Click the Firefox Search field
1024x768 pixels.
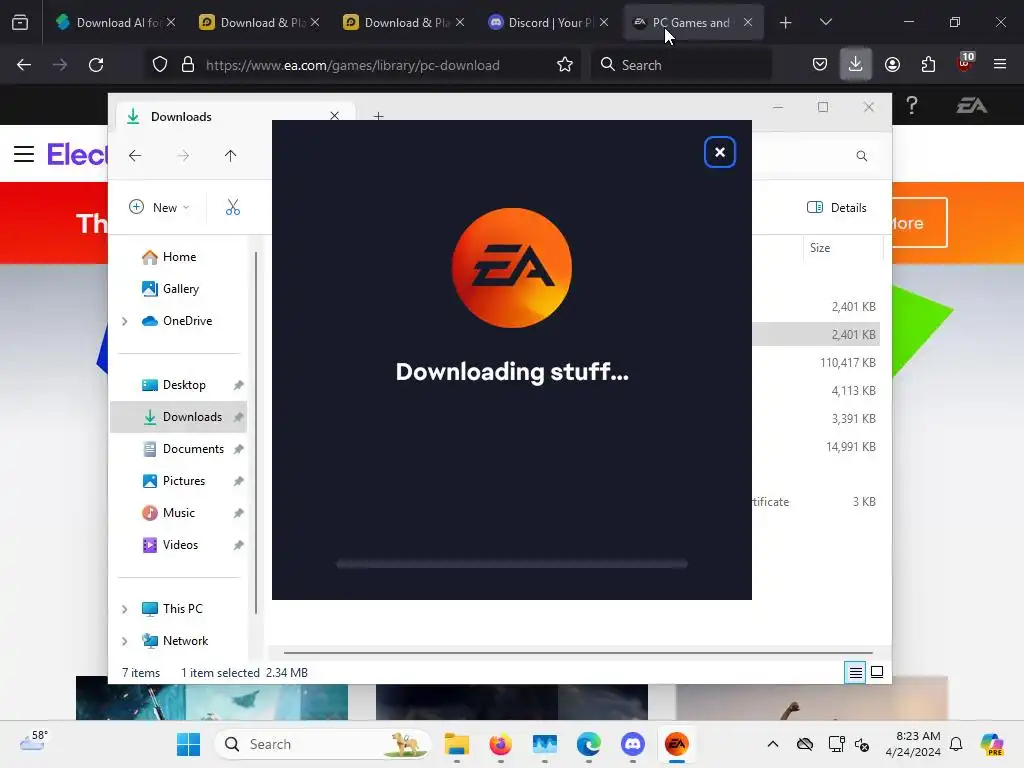(681, 65)
